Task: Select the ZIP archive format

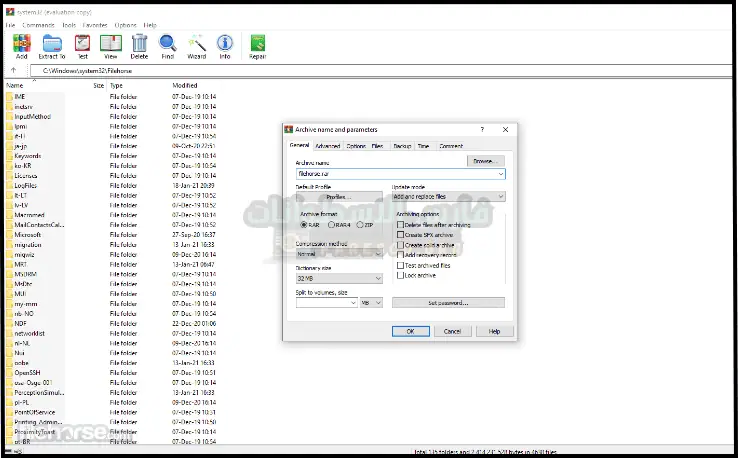Action: (357, 225)
